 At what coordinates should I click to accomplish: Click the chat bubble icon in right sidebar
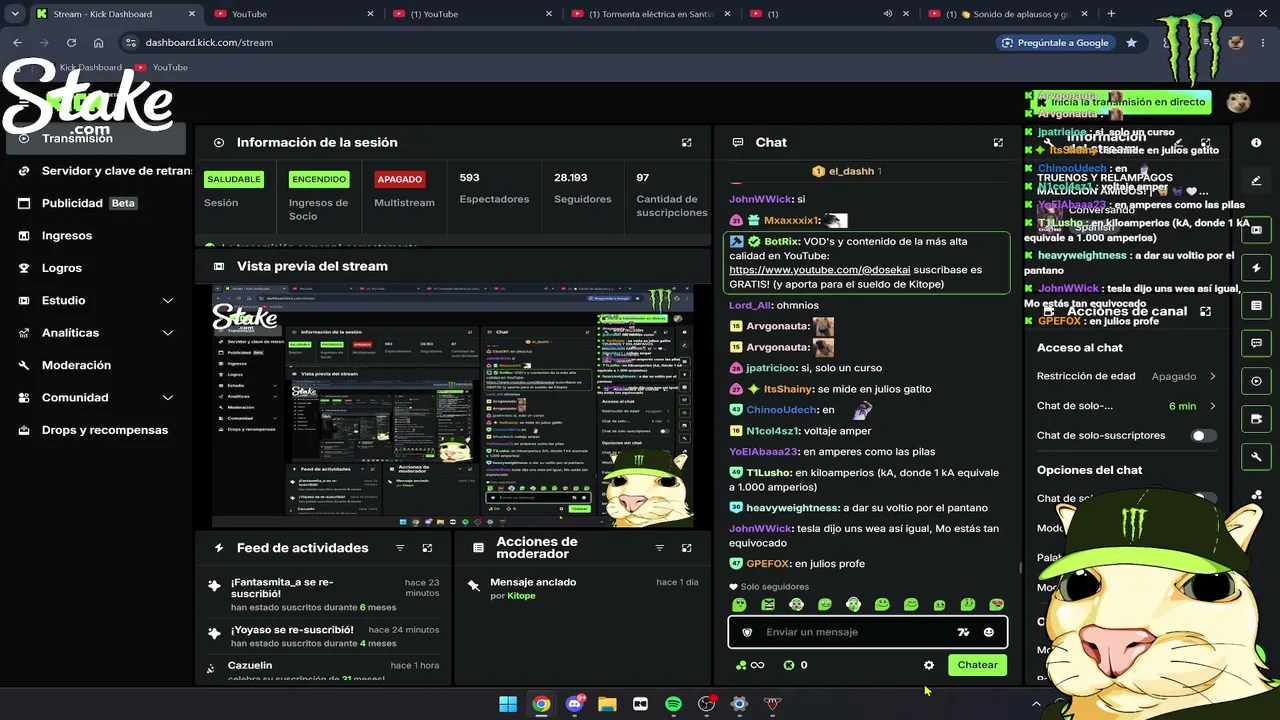1256,343
